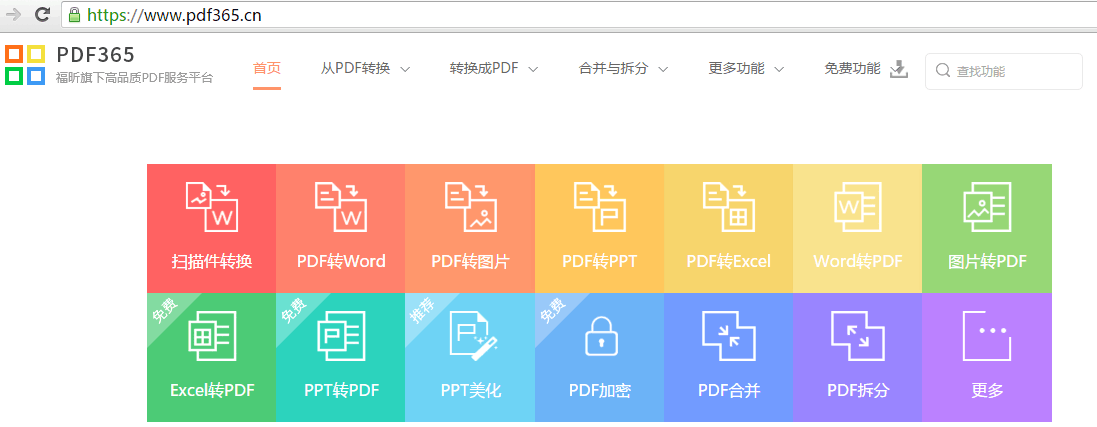
Task: Open the 扫描件转换 scan conversion tile icon
Action: point(211,206)
